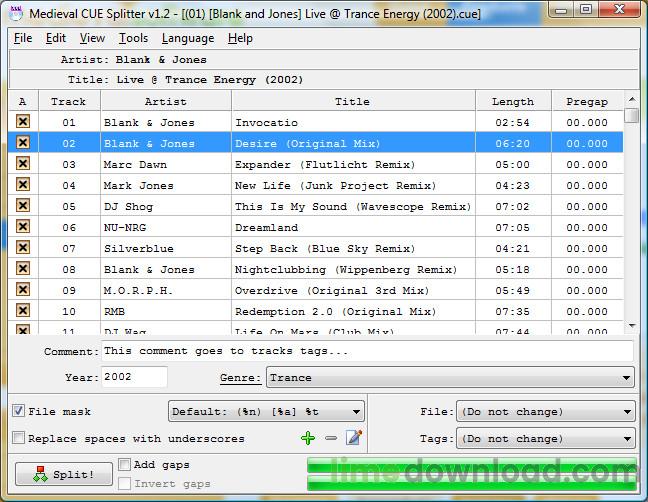Enable Replace spaces with underscores
Image resolution: width=648 pixels, height=502 pixels.
19,438
